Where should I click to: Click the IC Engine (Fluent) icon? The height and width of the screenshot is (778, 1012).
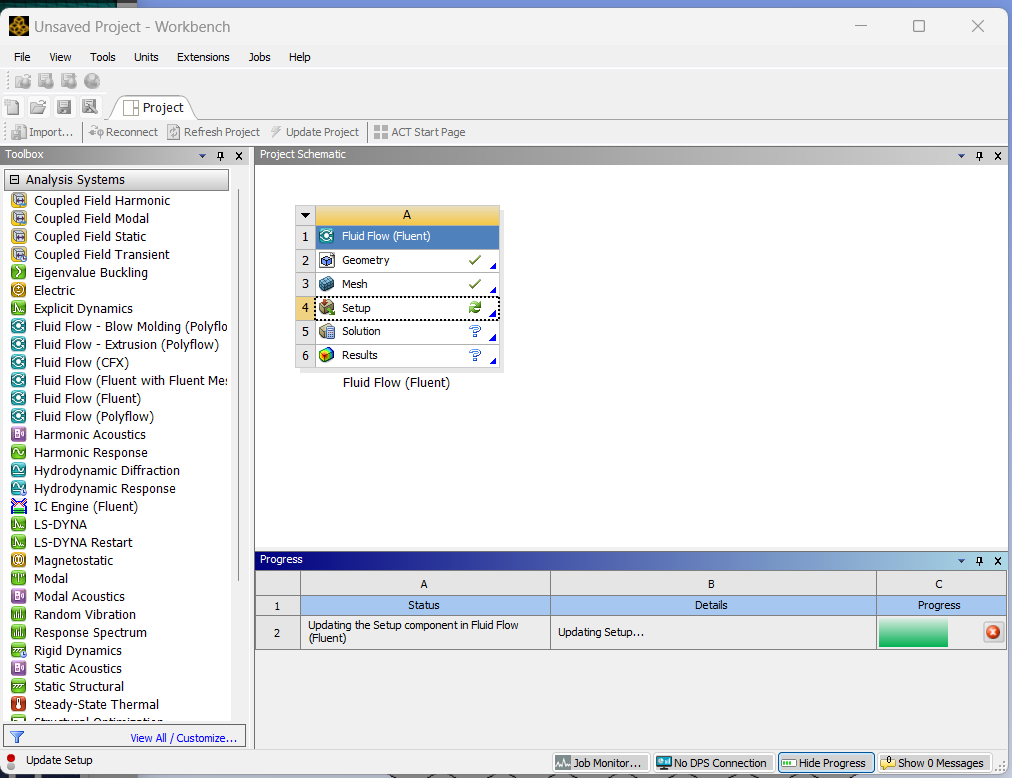[19, 506]
